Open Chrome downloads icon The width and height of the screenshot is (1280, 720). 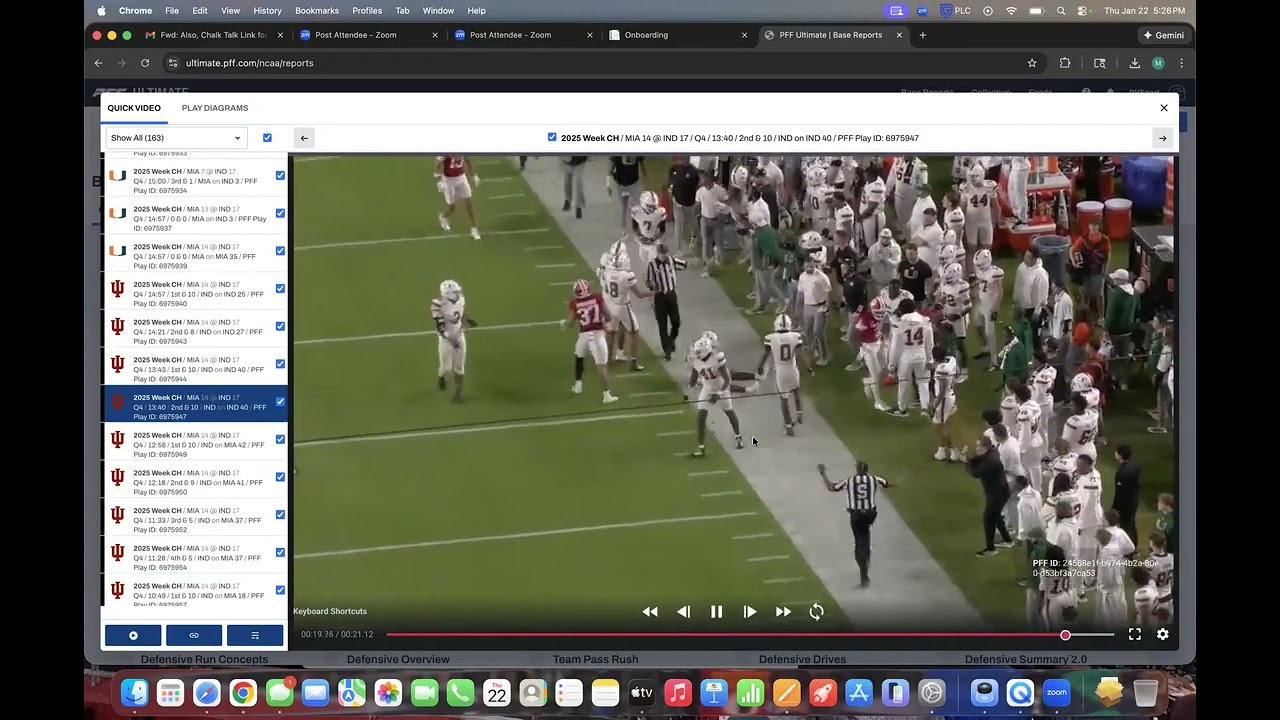click(x=1134, y=63)
